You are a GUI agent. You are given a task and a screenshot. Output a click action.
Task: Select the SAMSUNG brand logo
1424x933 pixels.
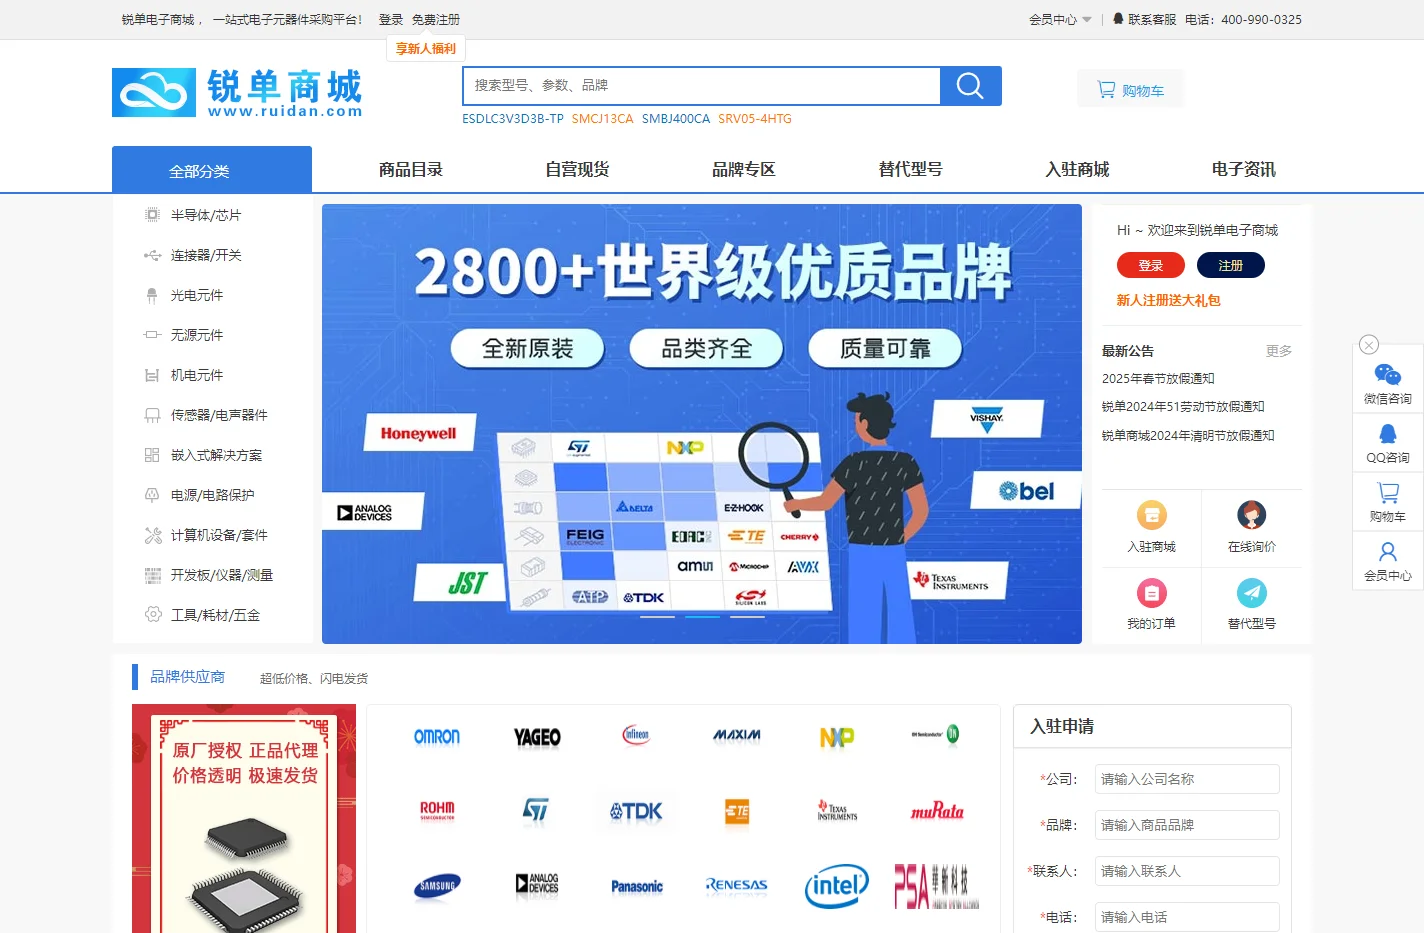pos(437,886)
